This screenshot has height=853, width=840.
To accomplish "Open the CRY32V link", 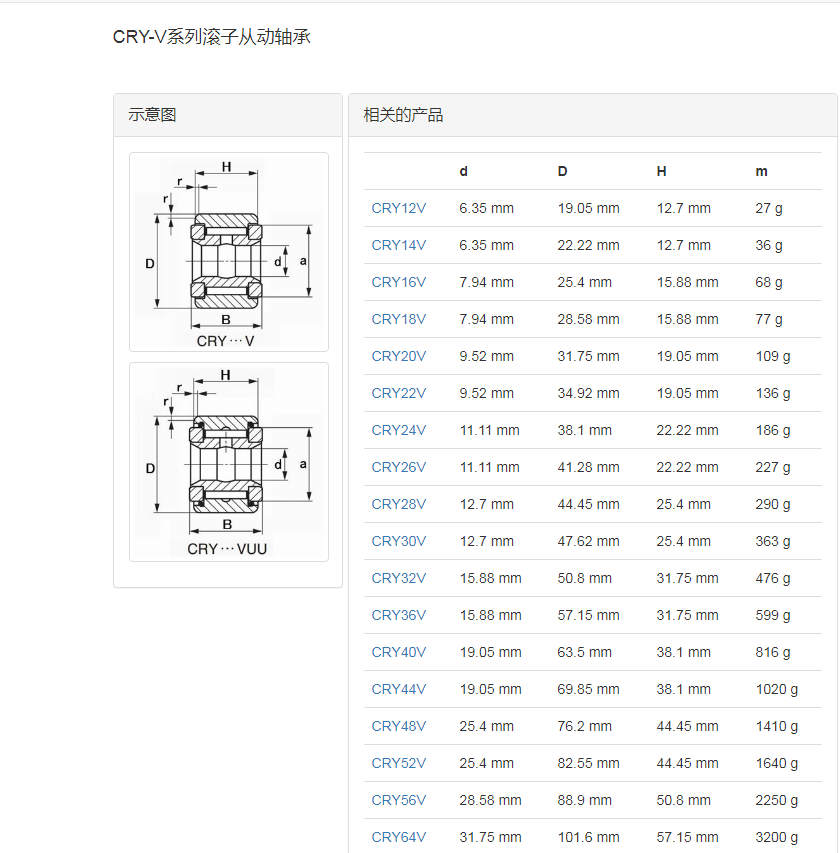I will [398, 578].
